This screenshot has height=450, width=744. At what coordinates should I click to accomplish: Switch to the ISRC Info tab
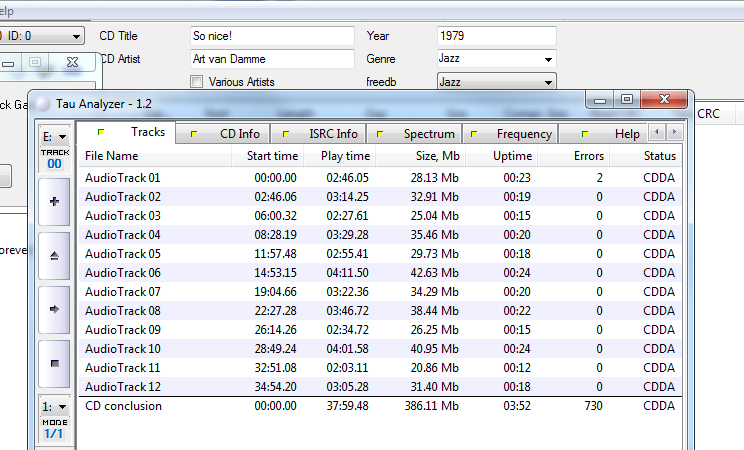(318, 134)
